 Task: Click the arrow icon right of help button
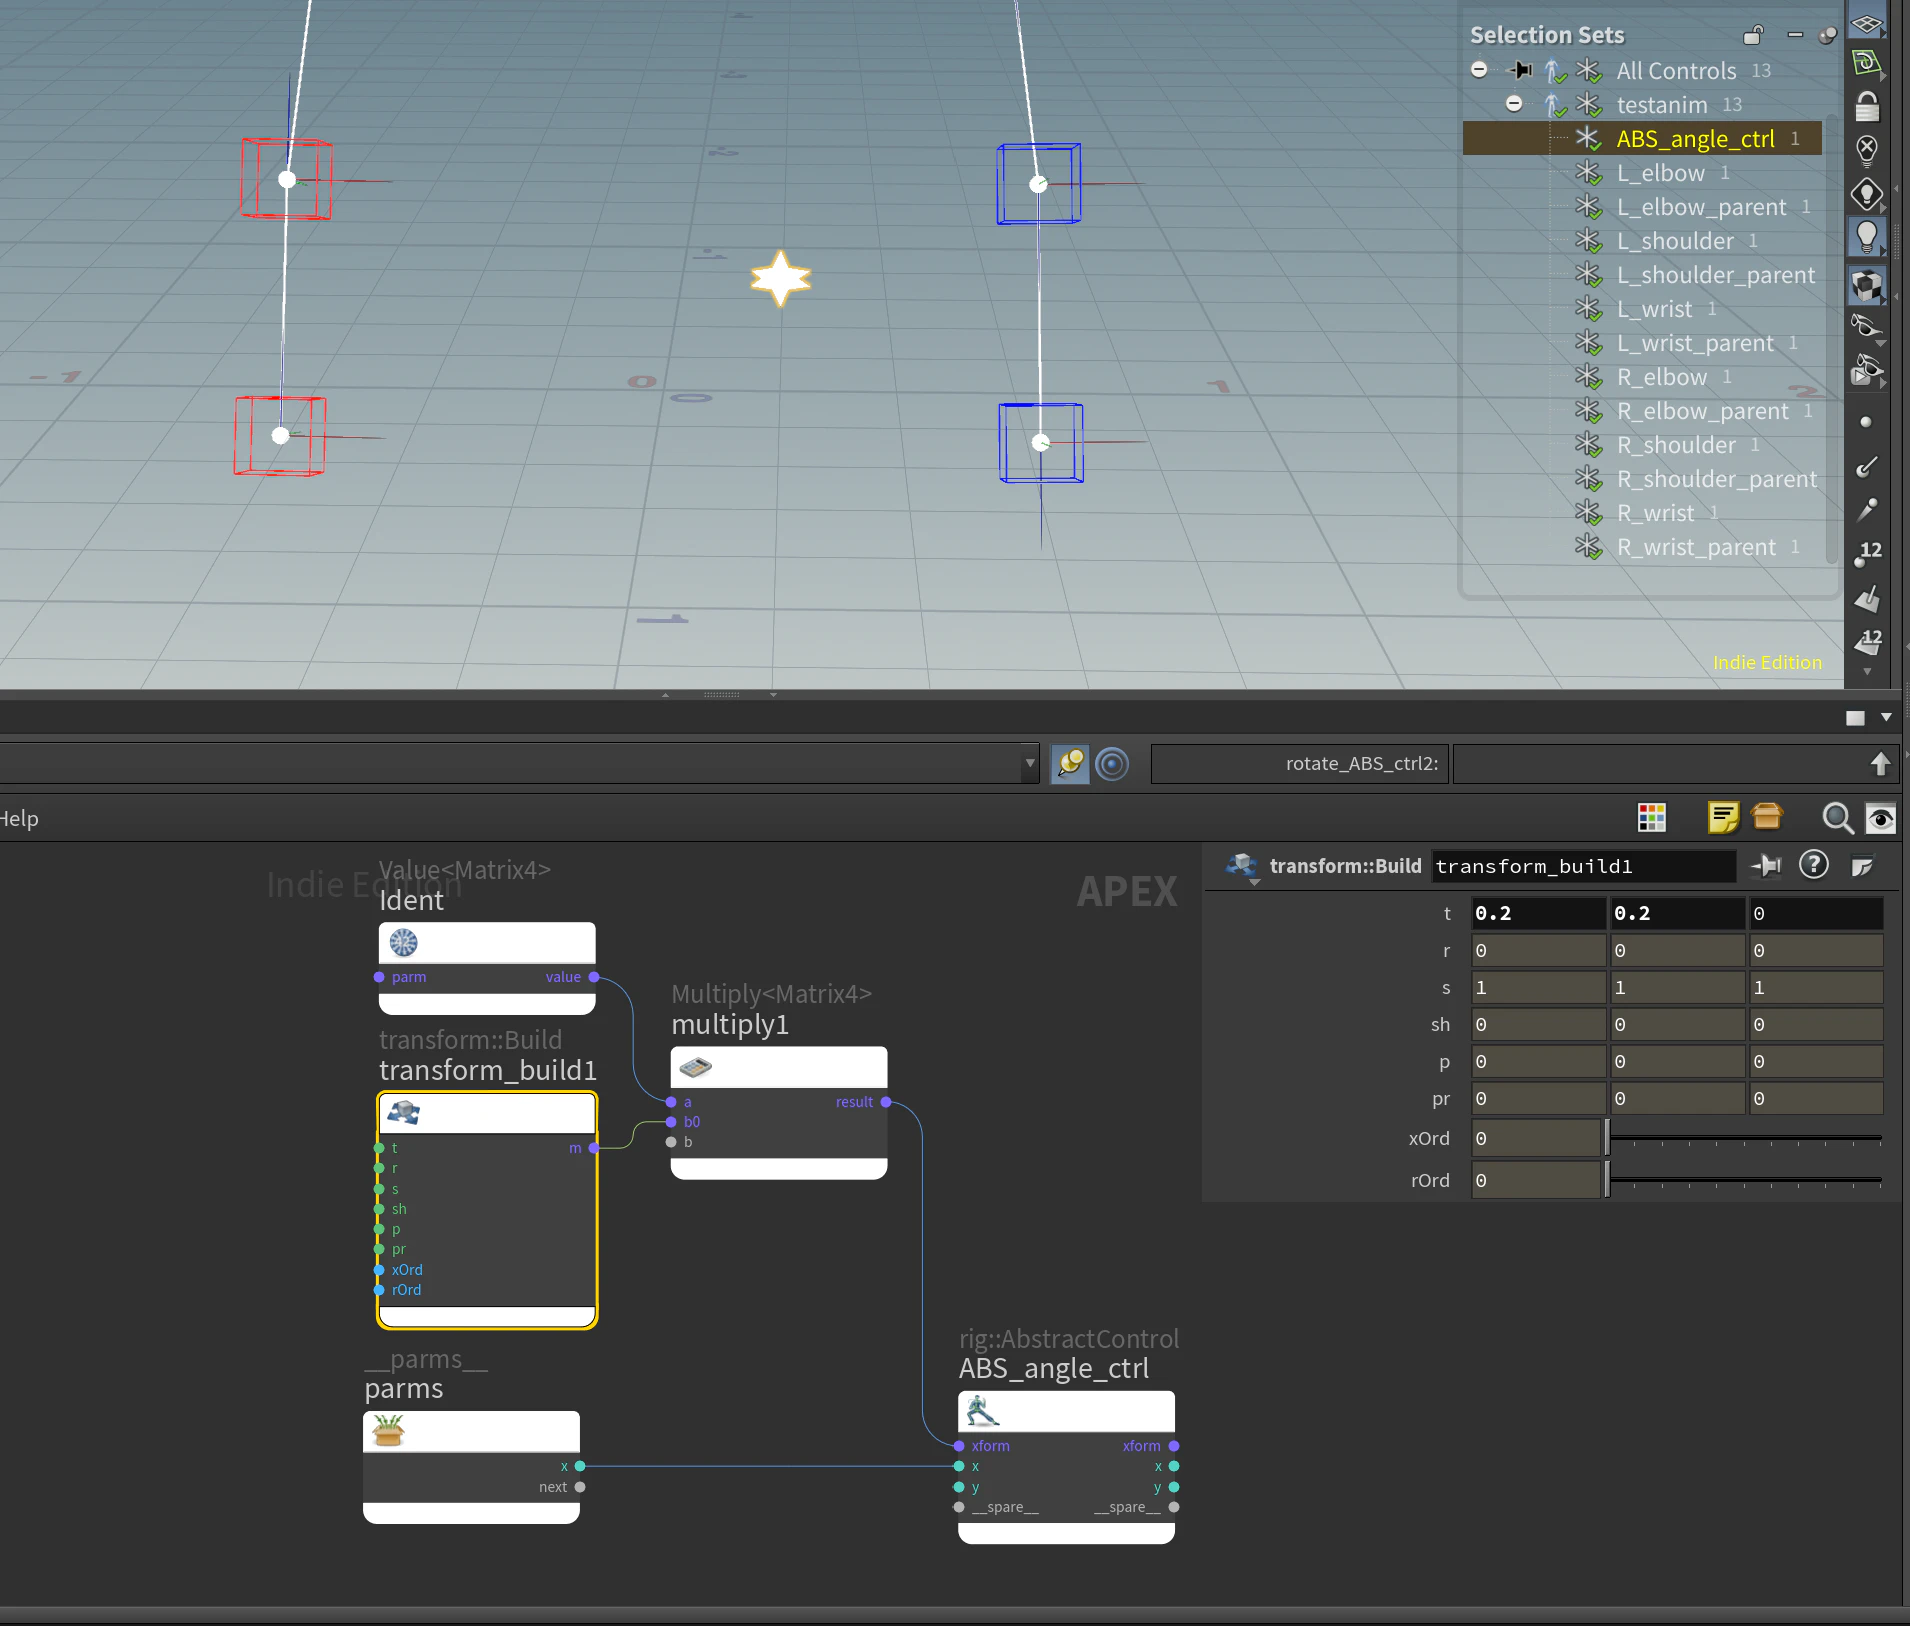click(x=1861, y=866)
